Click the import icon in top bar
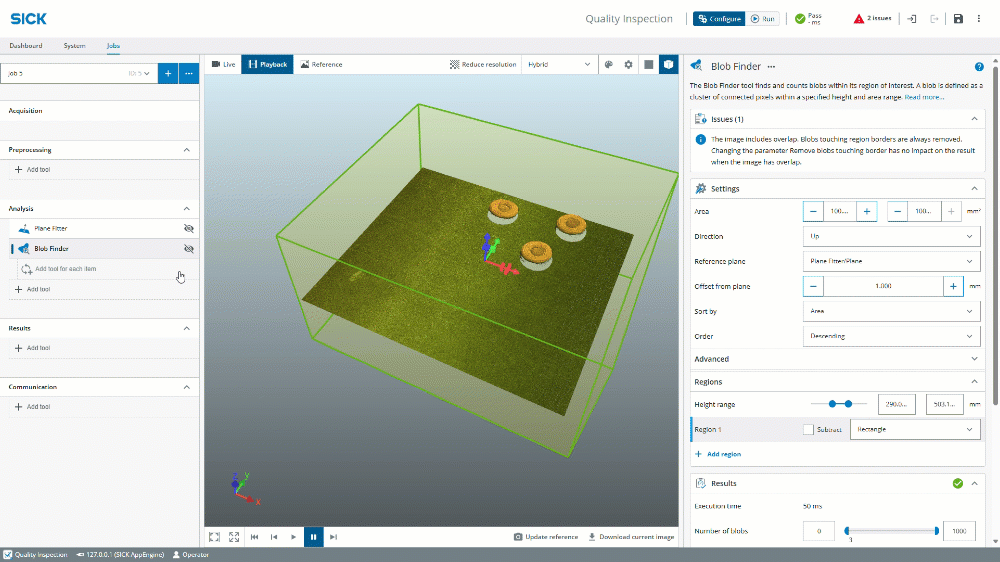 coord(912,18)
